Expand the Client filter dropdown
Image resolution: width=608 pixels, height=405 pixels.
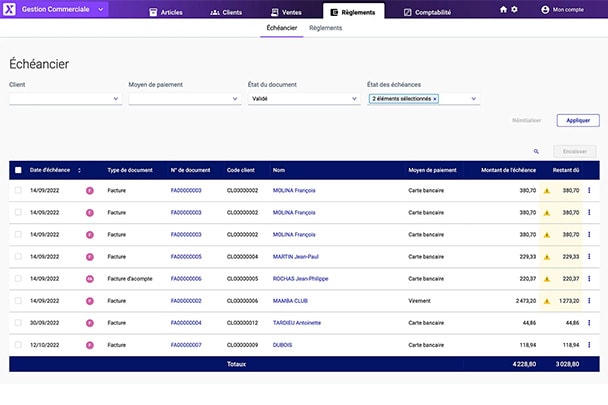point(116,99)
